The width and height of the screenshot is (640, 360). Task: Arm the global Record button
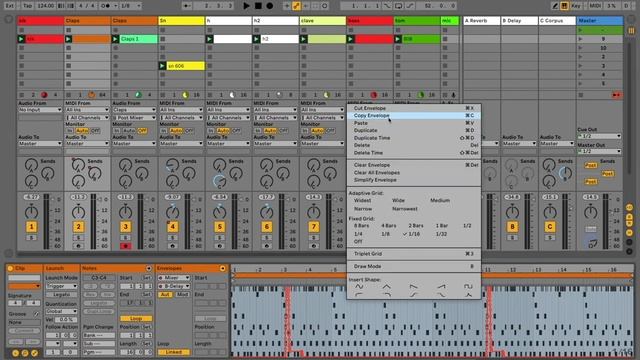270,6
